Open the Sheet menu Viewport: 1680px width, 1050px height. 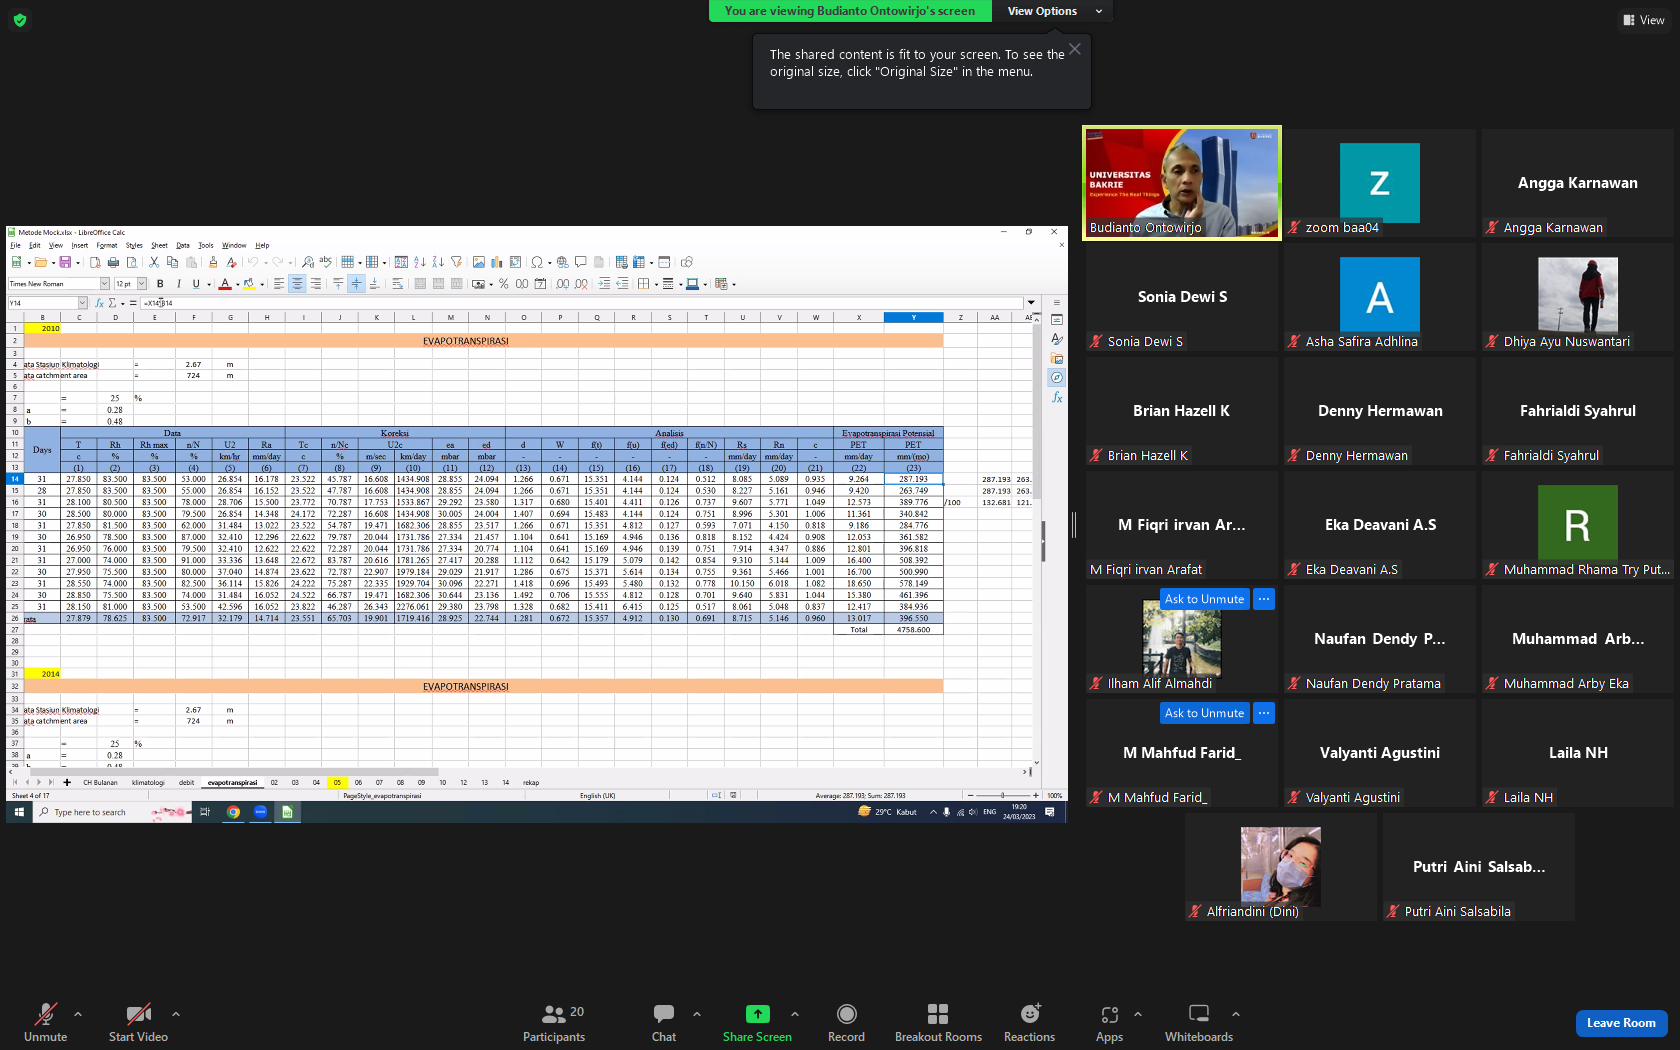pyautogui.click(x=159, y=245)
